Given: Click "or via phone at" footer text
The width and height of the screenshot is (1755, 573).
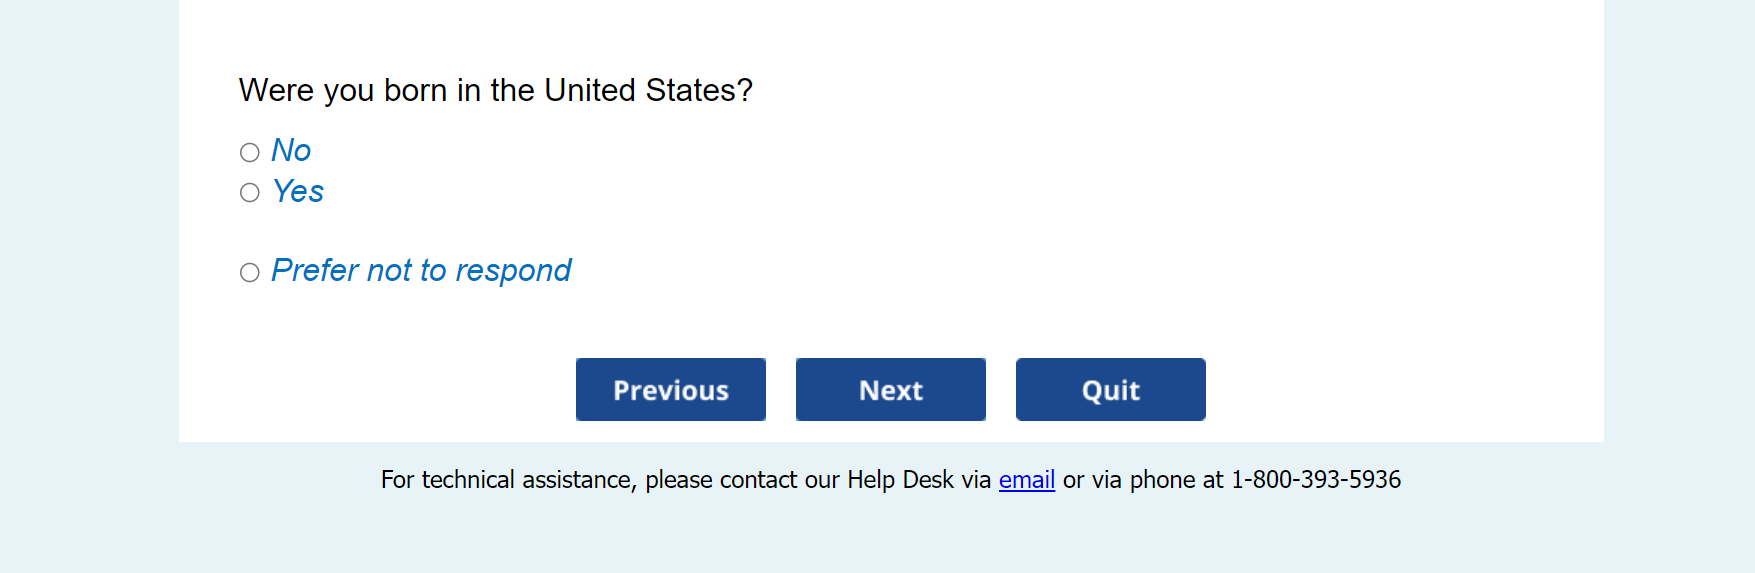Looking at the screenshot, I should [x=1143, y=480].
